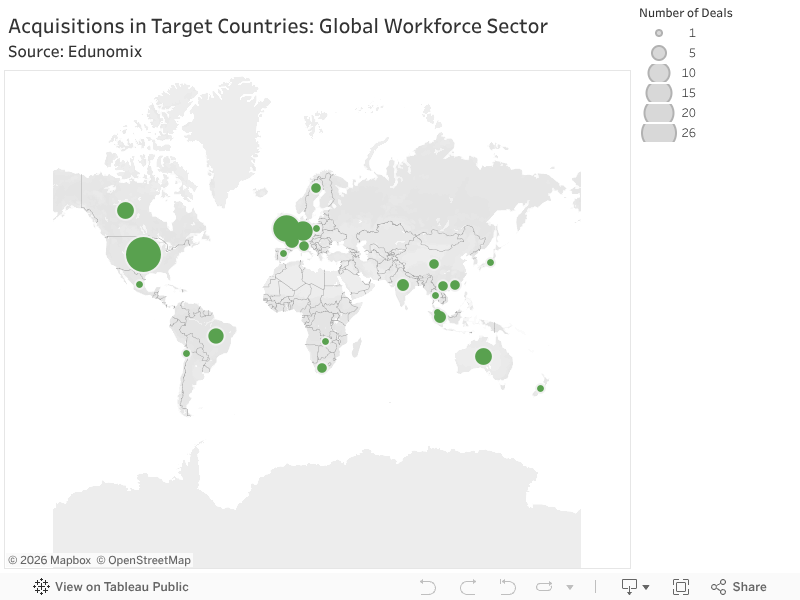Click the redo arrow icon

coord(467,587)
